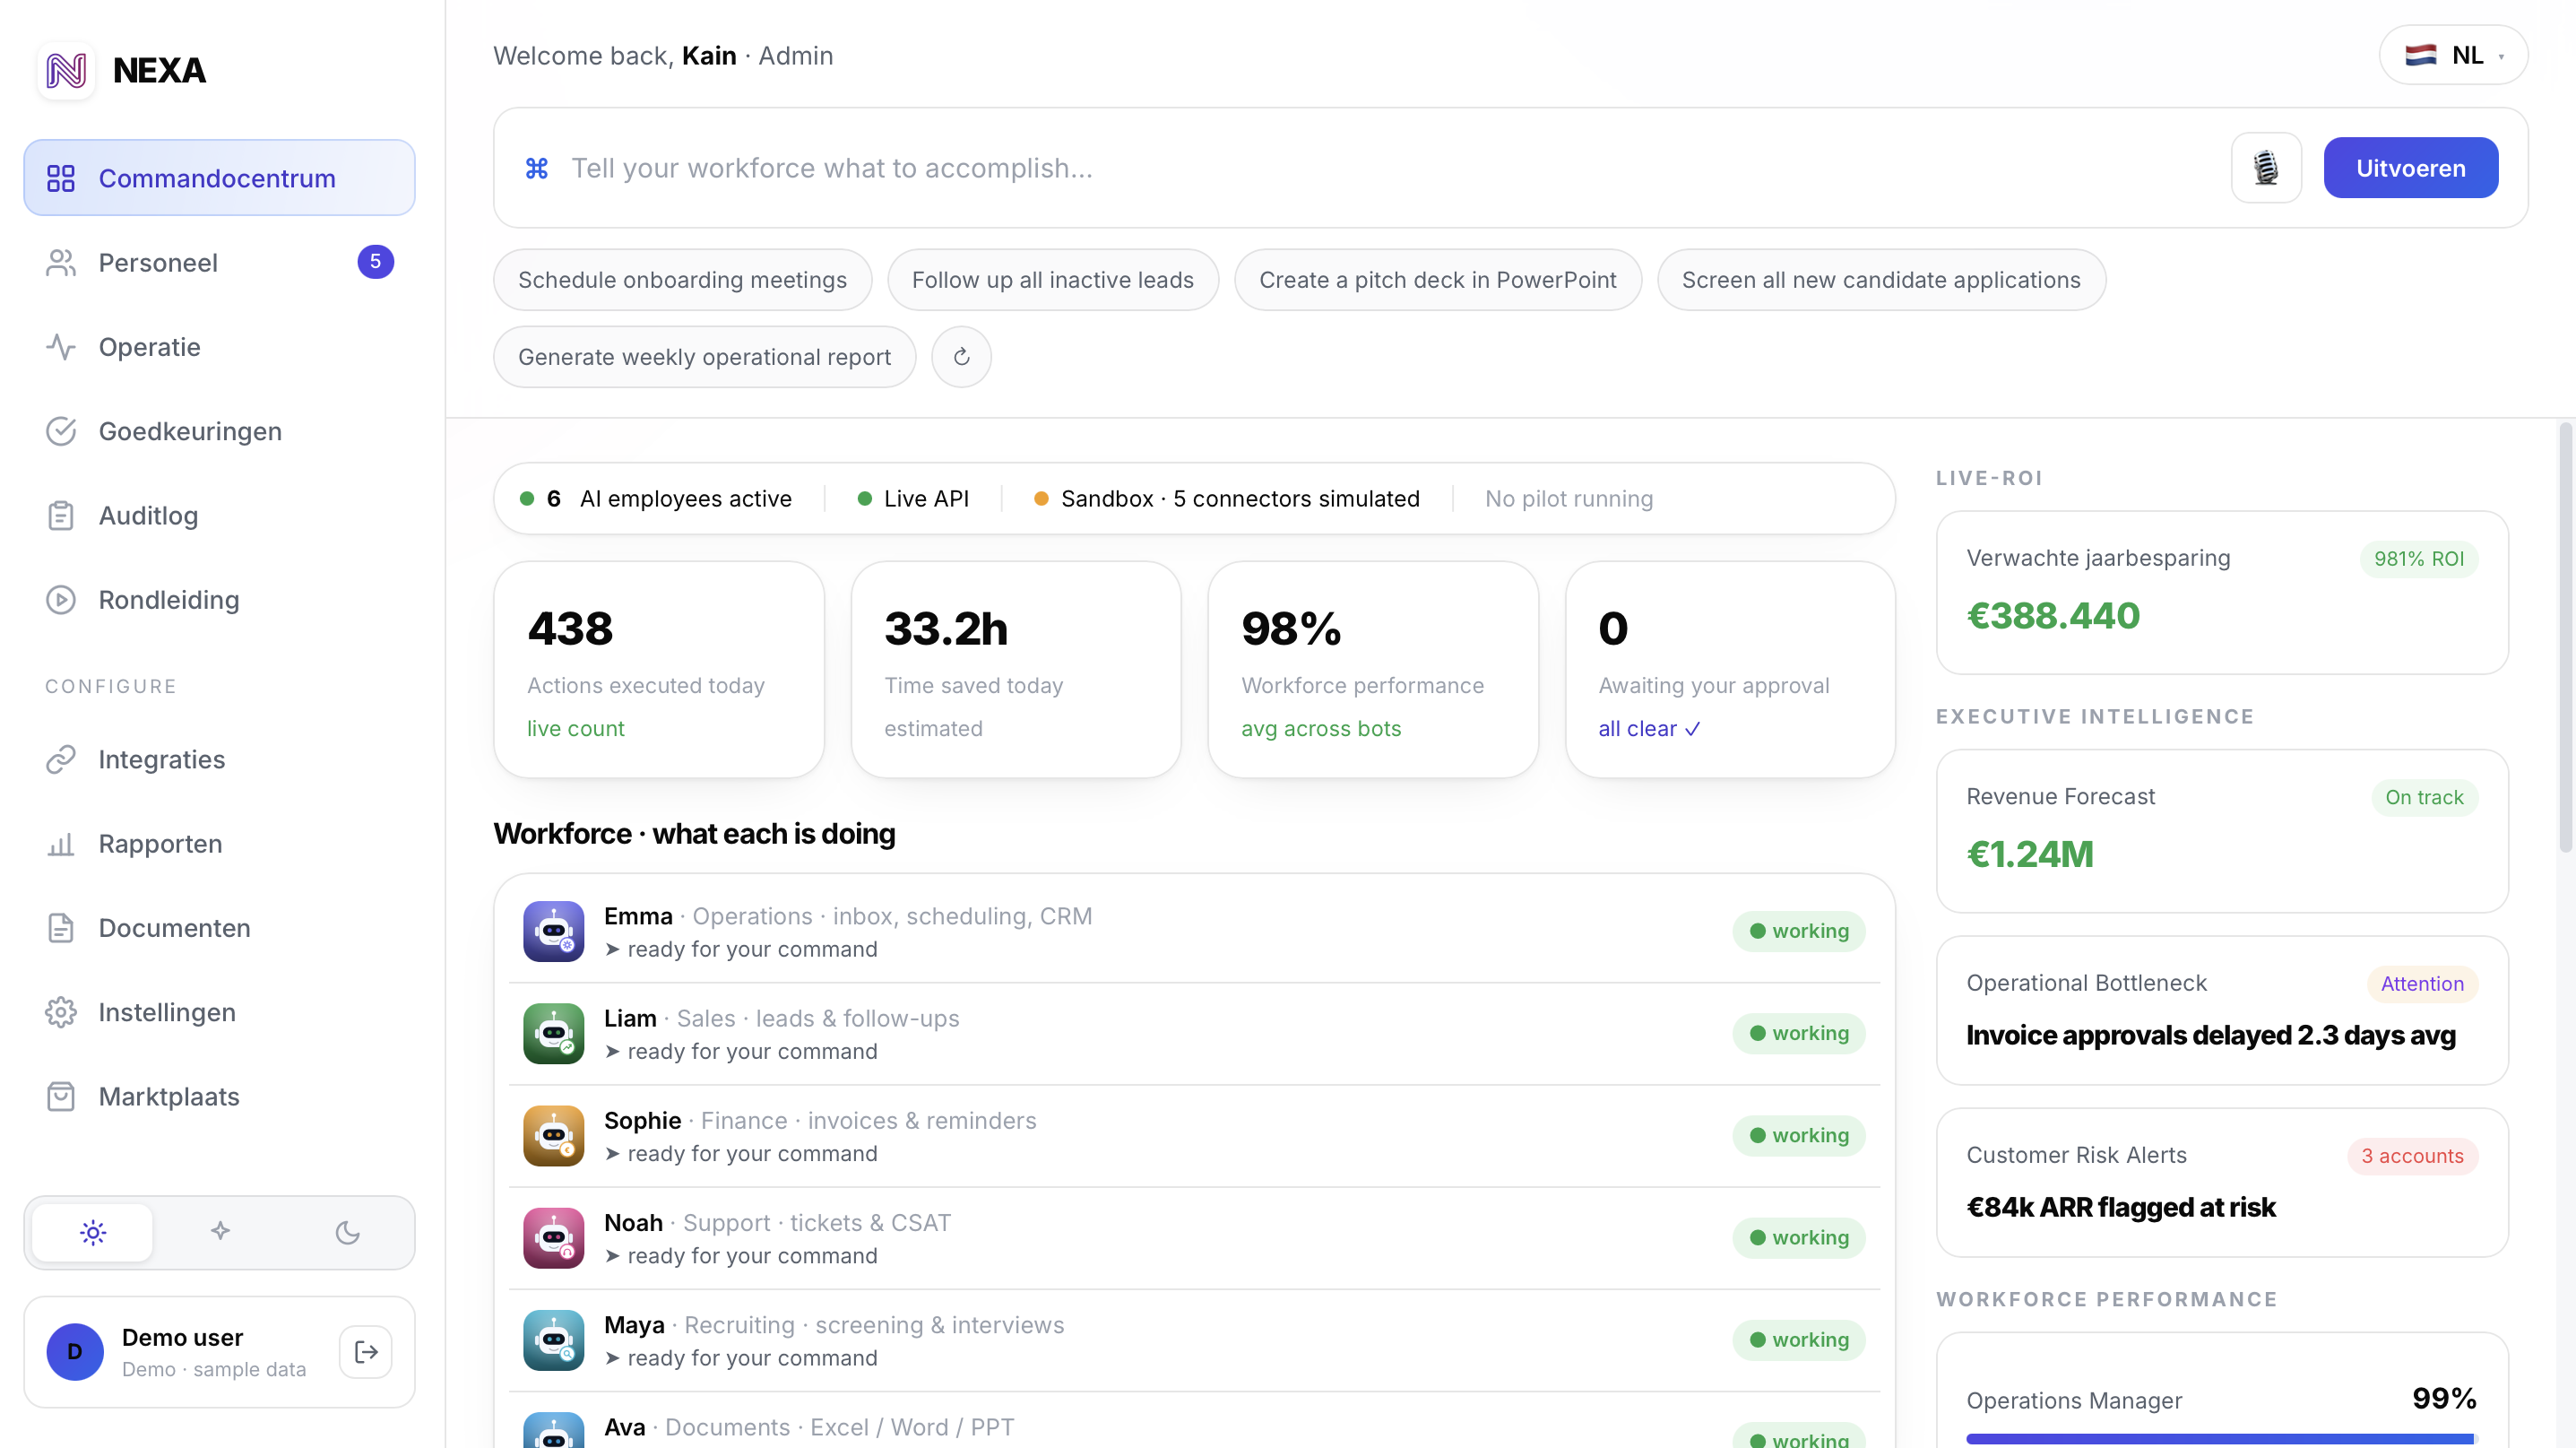Click Noah's robot avatar icon
The image size is (2576, 1448).
553,1238
